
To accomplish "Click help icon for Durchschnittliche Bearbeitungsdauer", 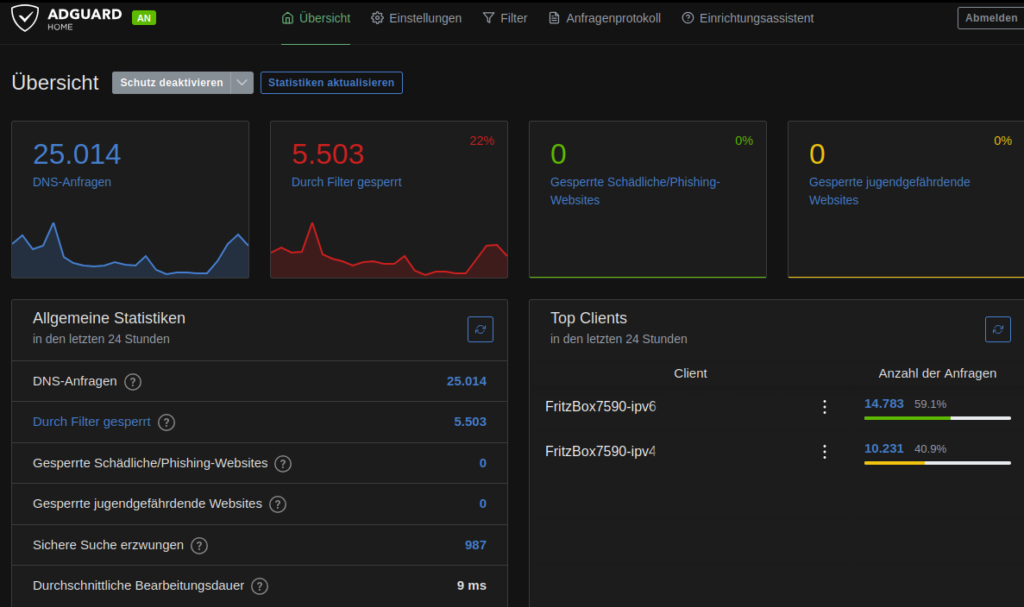I will click(260, 586).
